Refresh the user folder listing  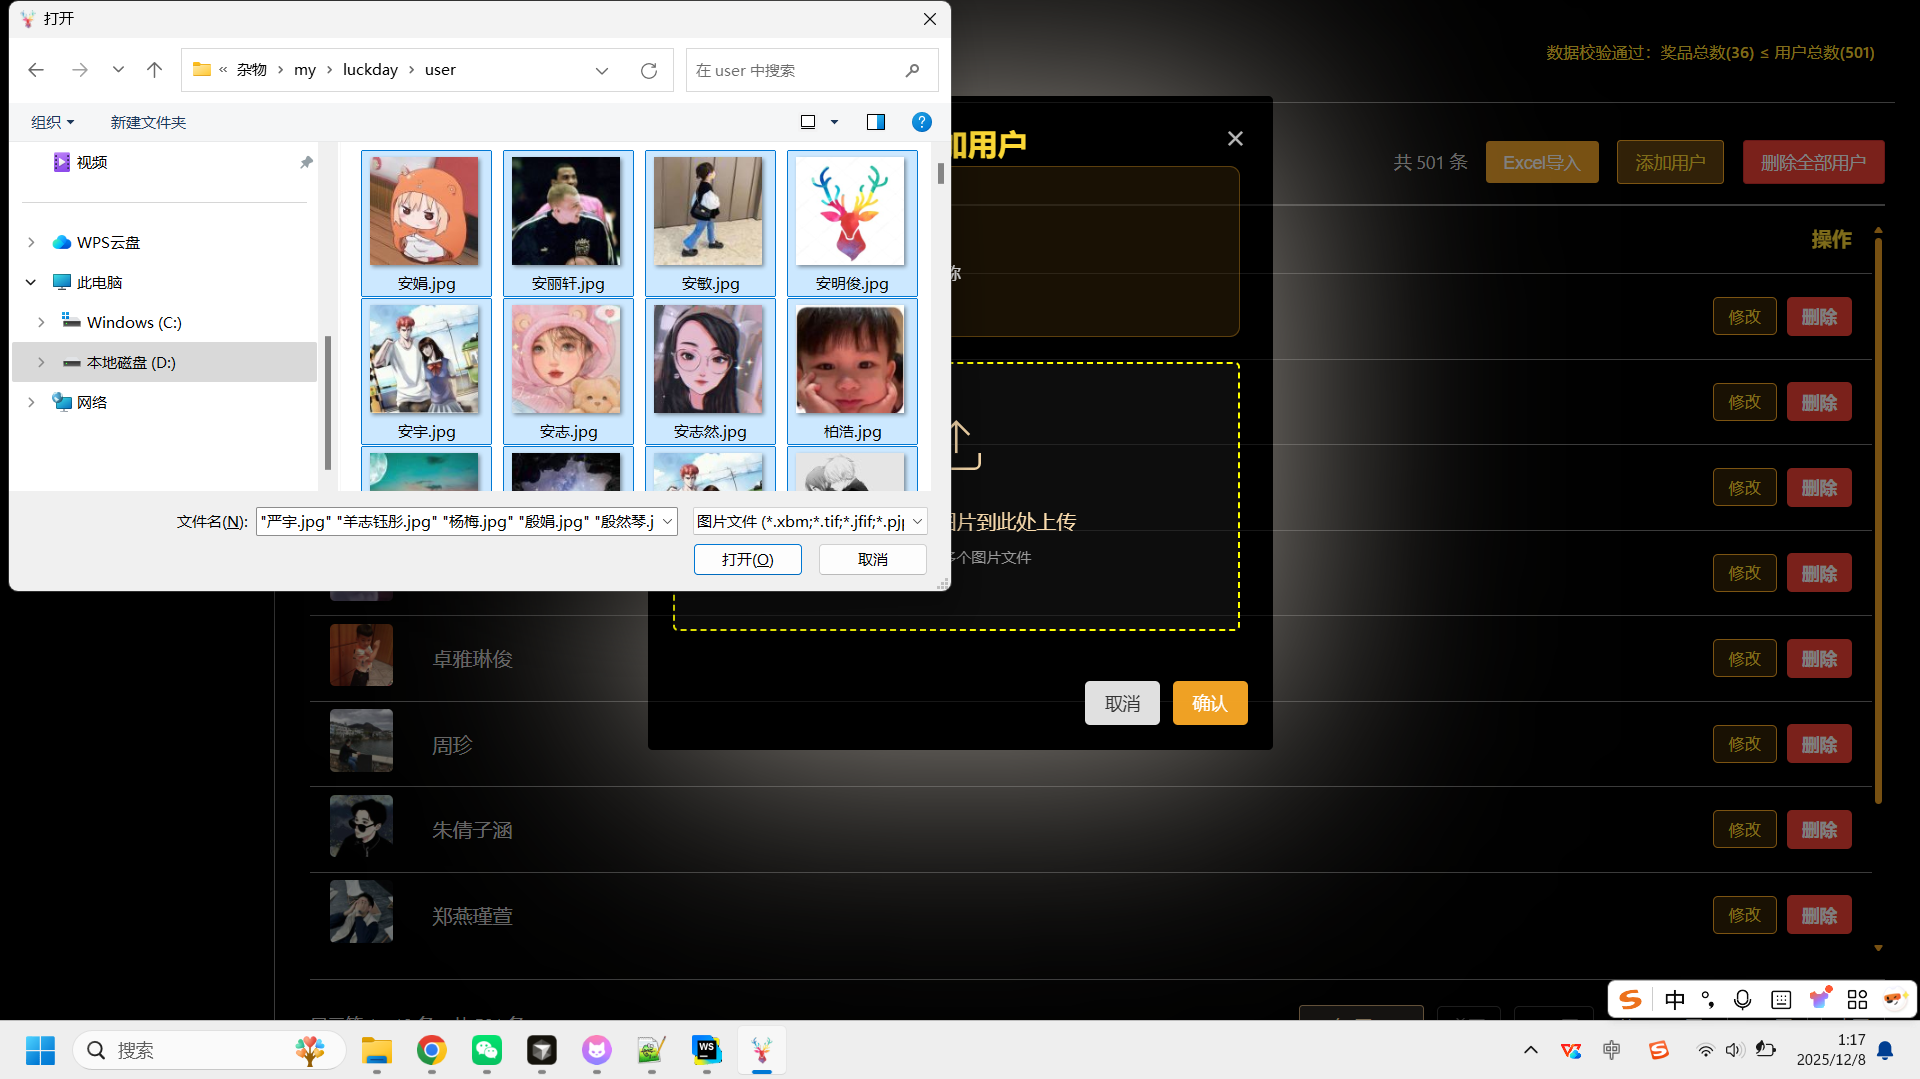[x=649, y=70]
